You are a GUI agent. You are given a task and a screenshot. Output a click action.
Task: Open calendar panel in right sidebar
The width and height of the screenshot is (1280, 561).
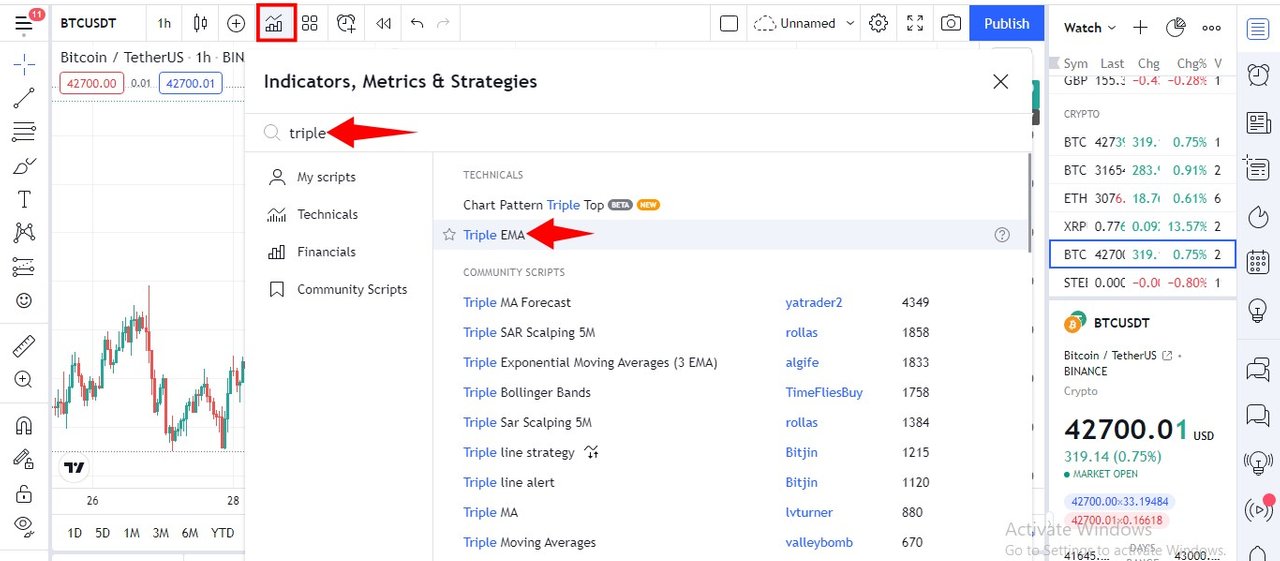point(1258,264)
